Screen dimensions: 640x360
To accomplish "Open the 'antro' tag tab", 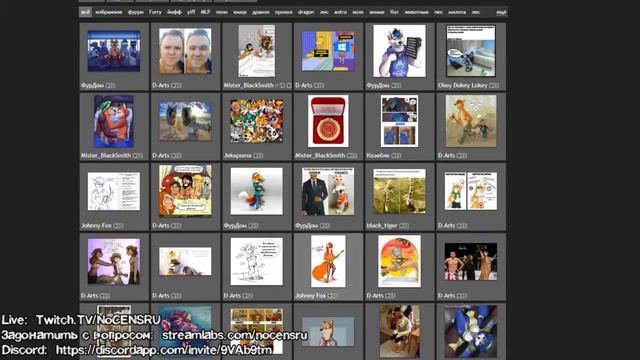I will pos(340,12).
